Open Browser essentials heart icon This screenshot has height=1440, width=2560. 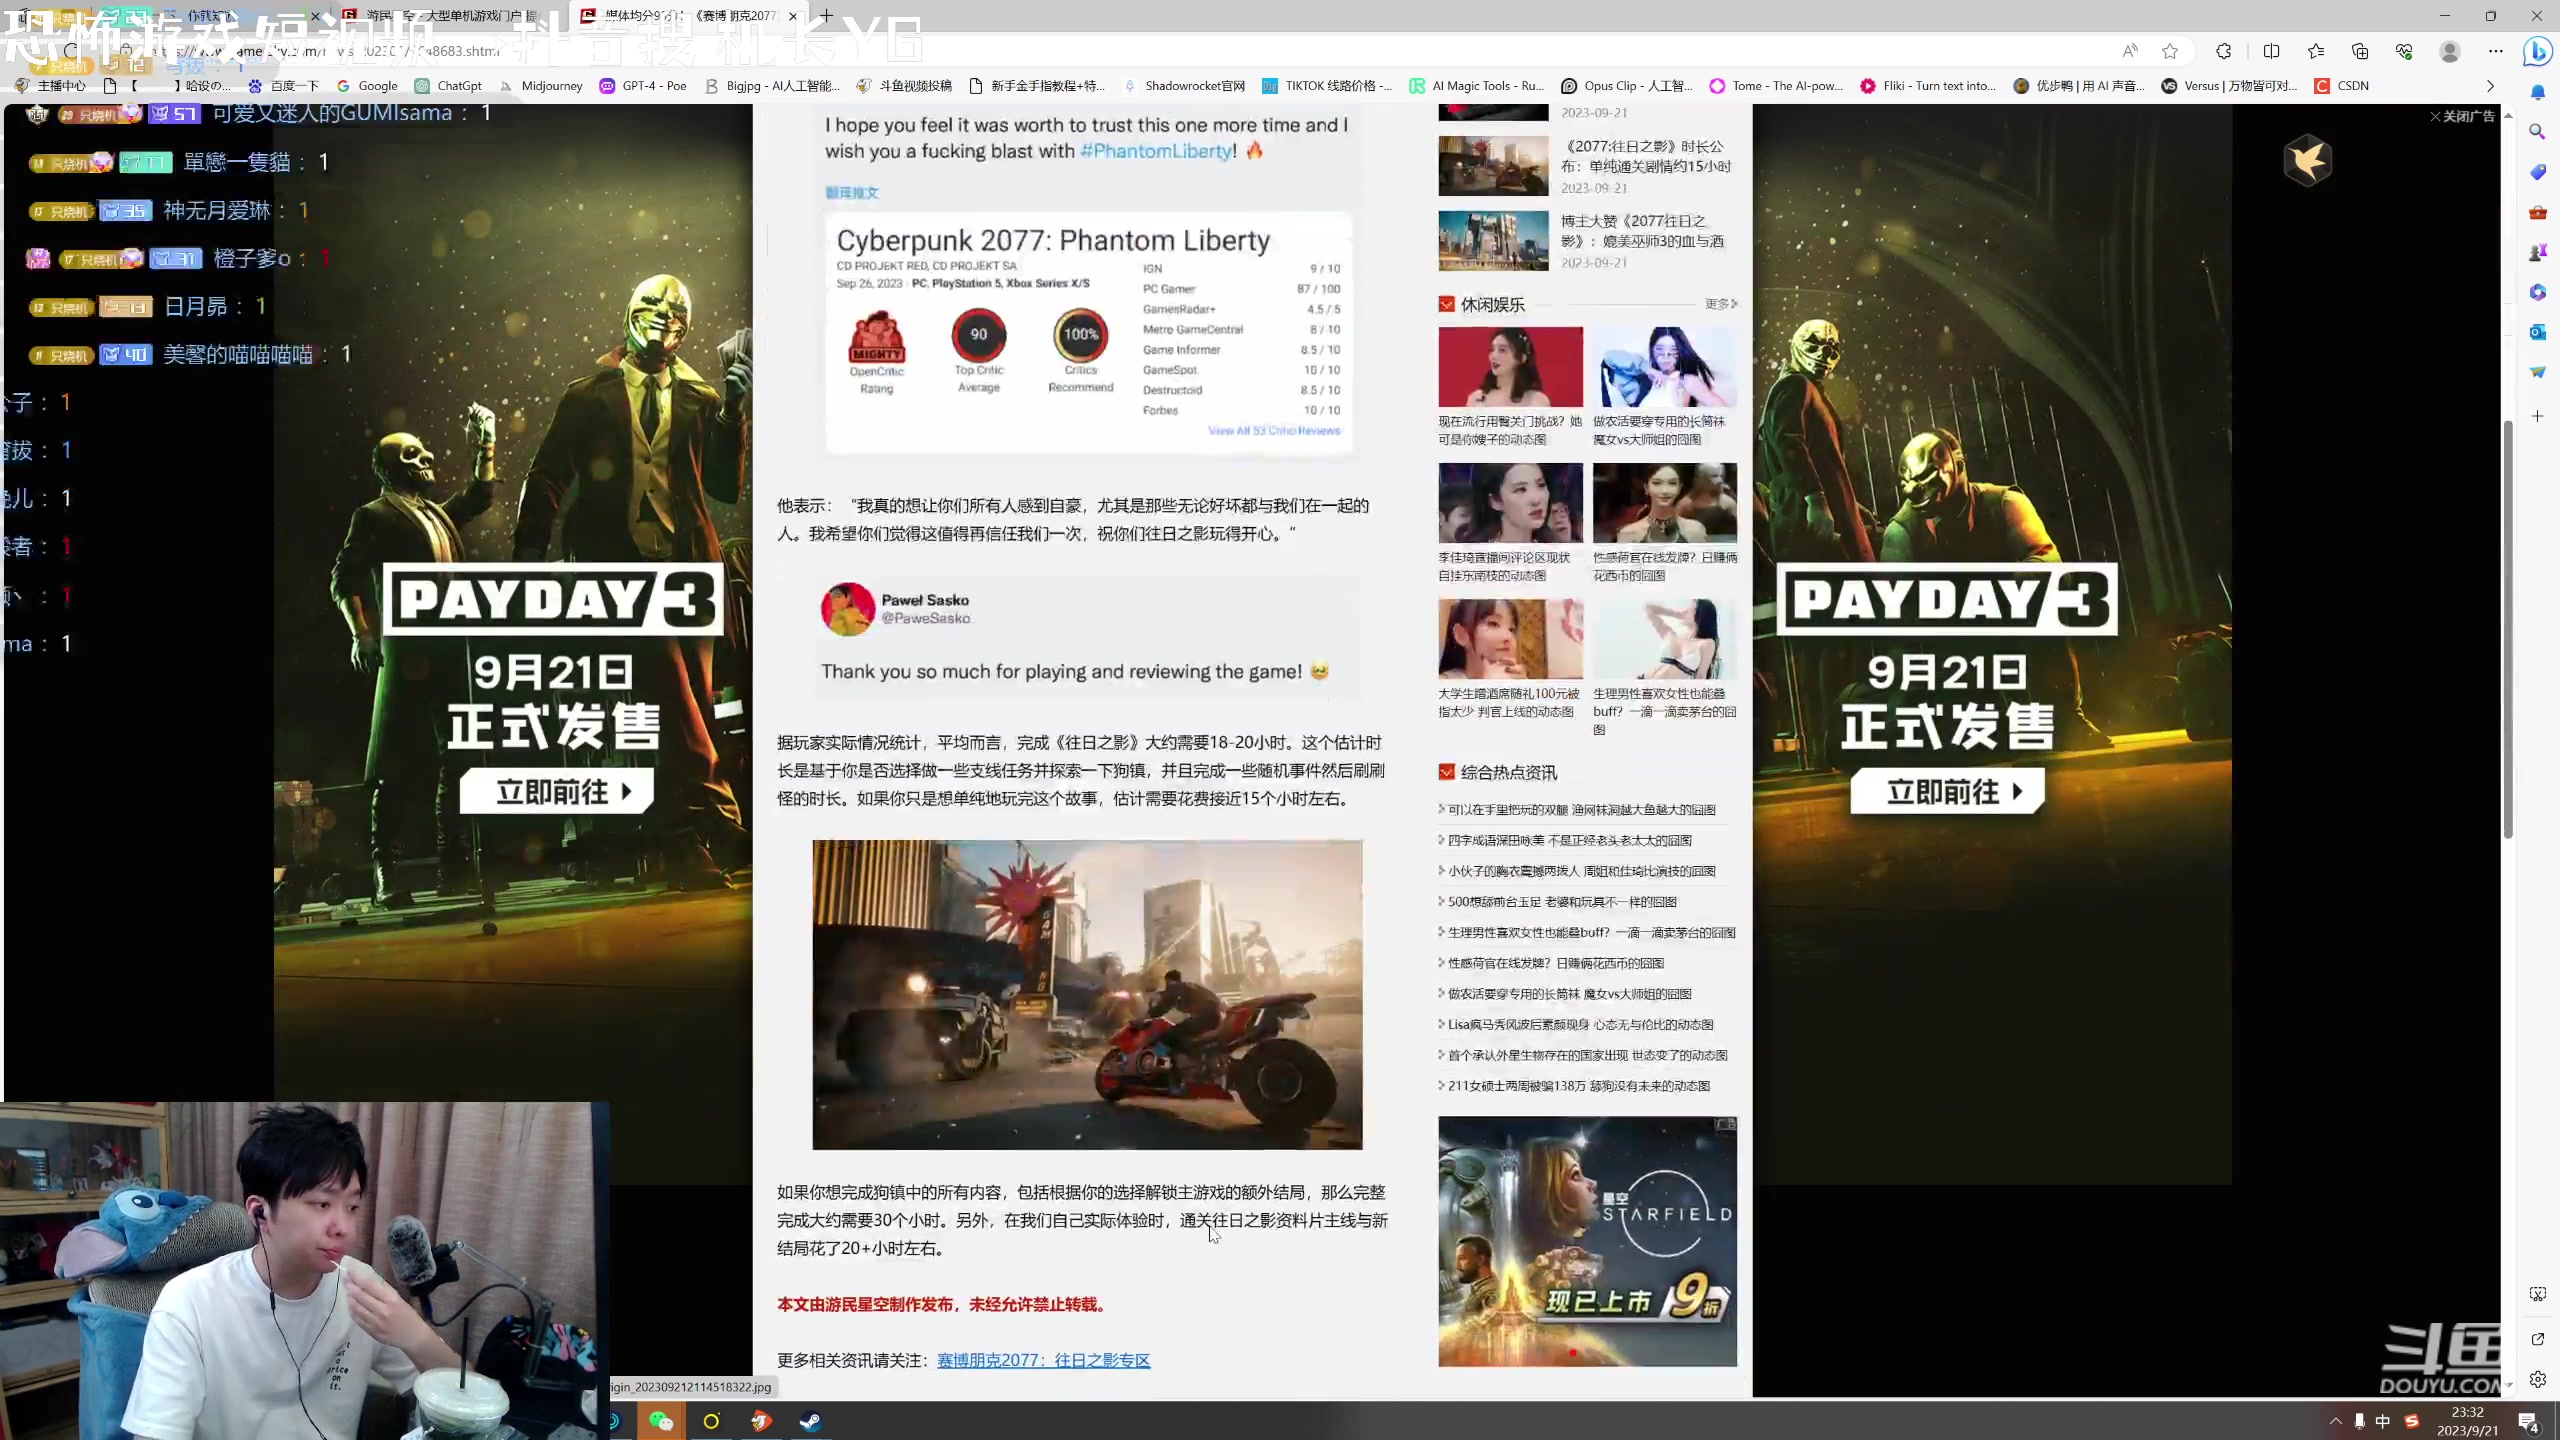pyautogui.click(x=2404, y=51)
